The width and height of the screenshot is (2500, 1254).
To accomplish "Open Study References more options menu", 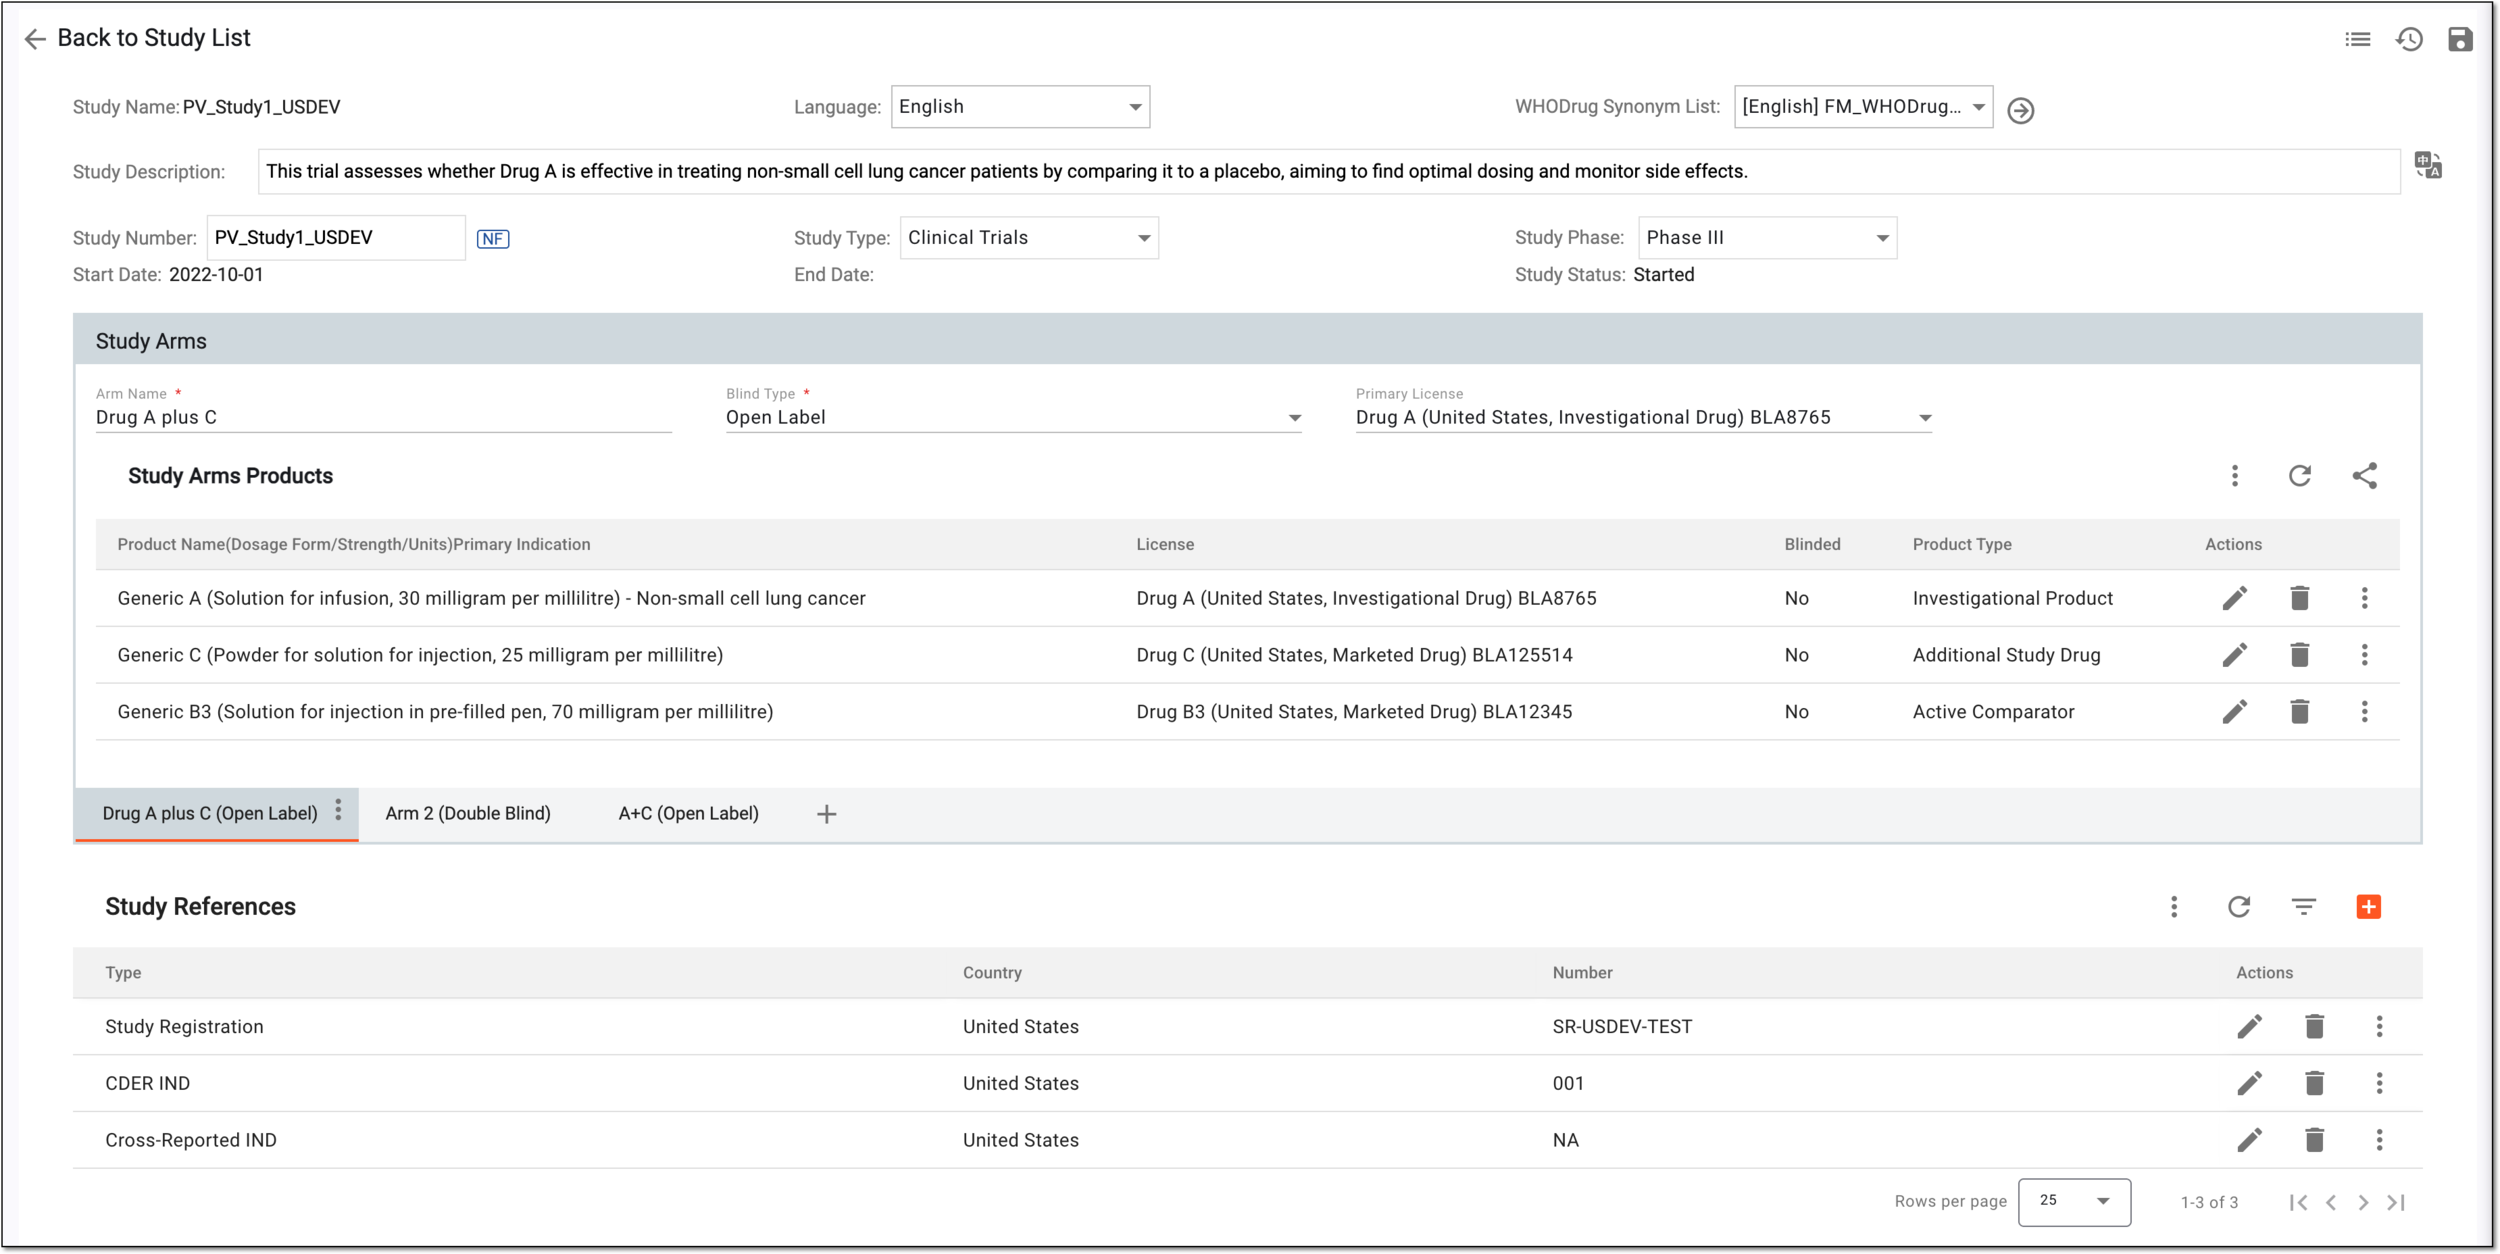I will coord(2173,907).
